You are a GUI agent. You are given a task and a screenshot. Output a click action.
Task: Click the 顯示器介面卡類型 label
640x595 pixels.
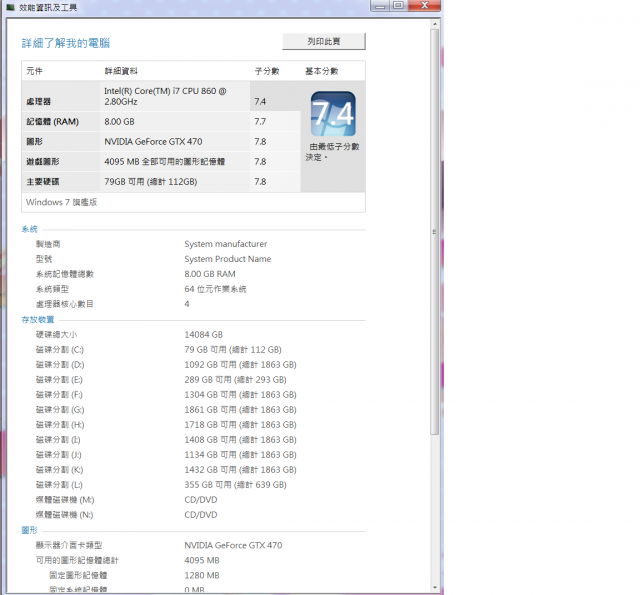pos(69,545)
